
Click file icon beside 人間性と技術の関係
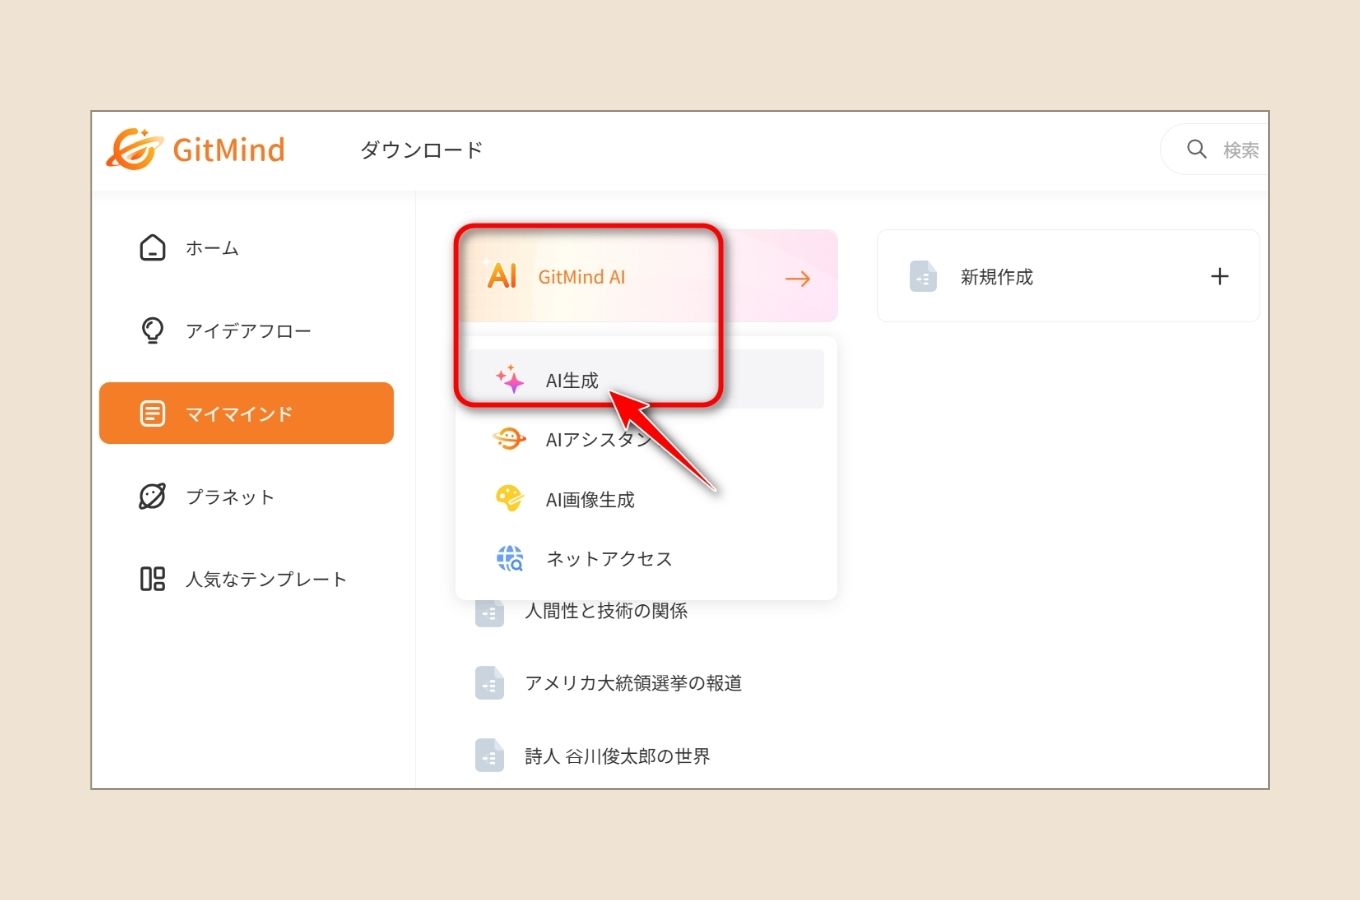click(x=489, y=611)
